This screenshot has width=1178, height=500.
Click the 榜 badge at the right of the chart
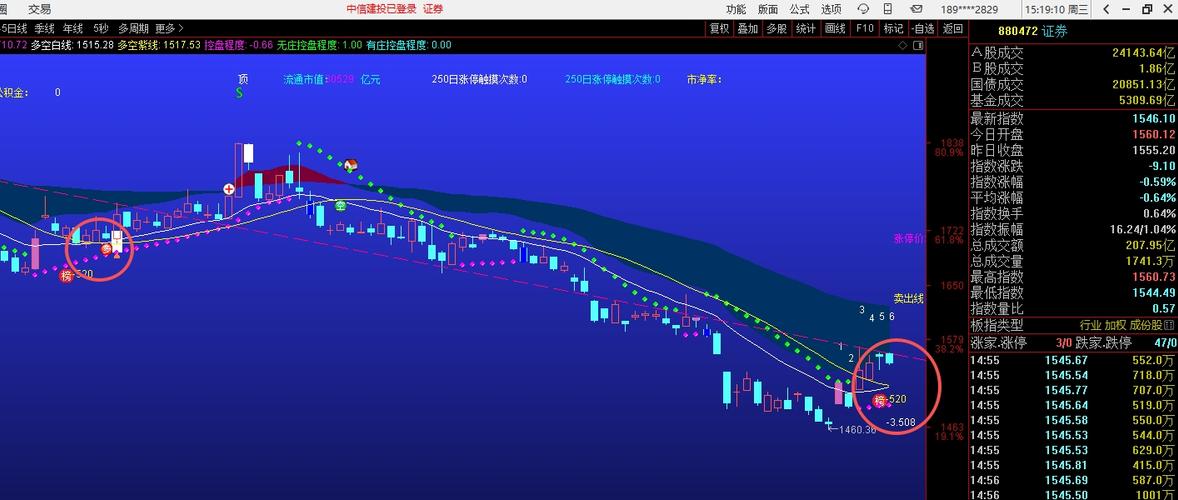click(x=879, y=400)
